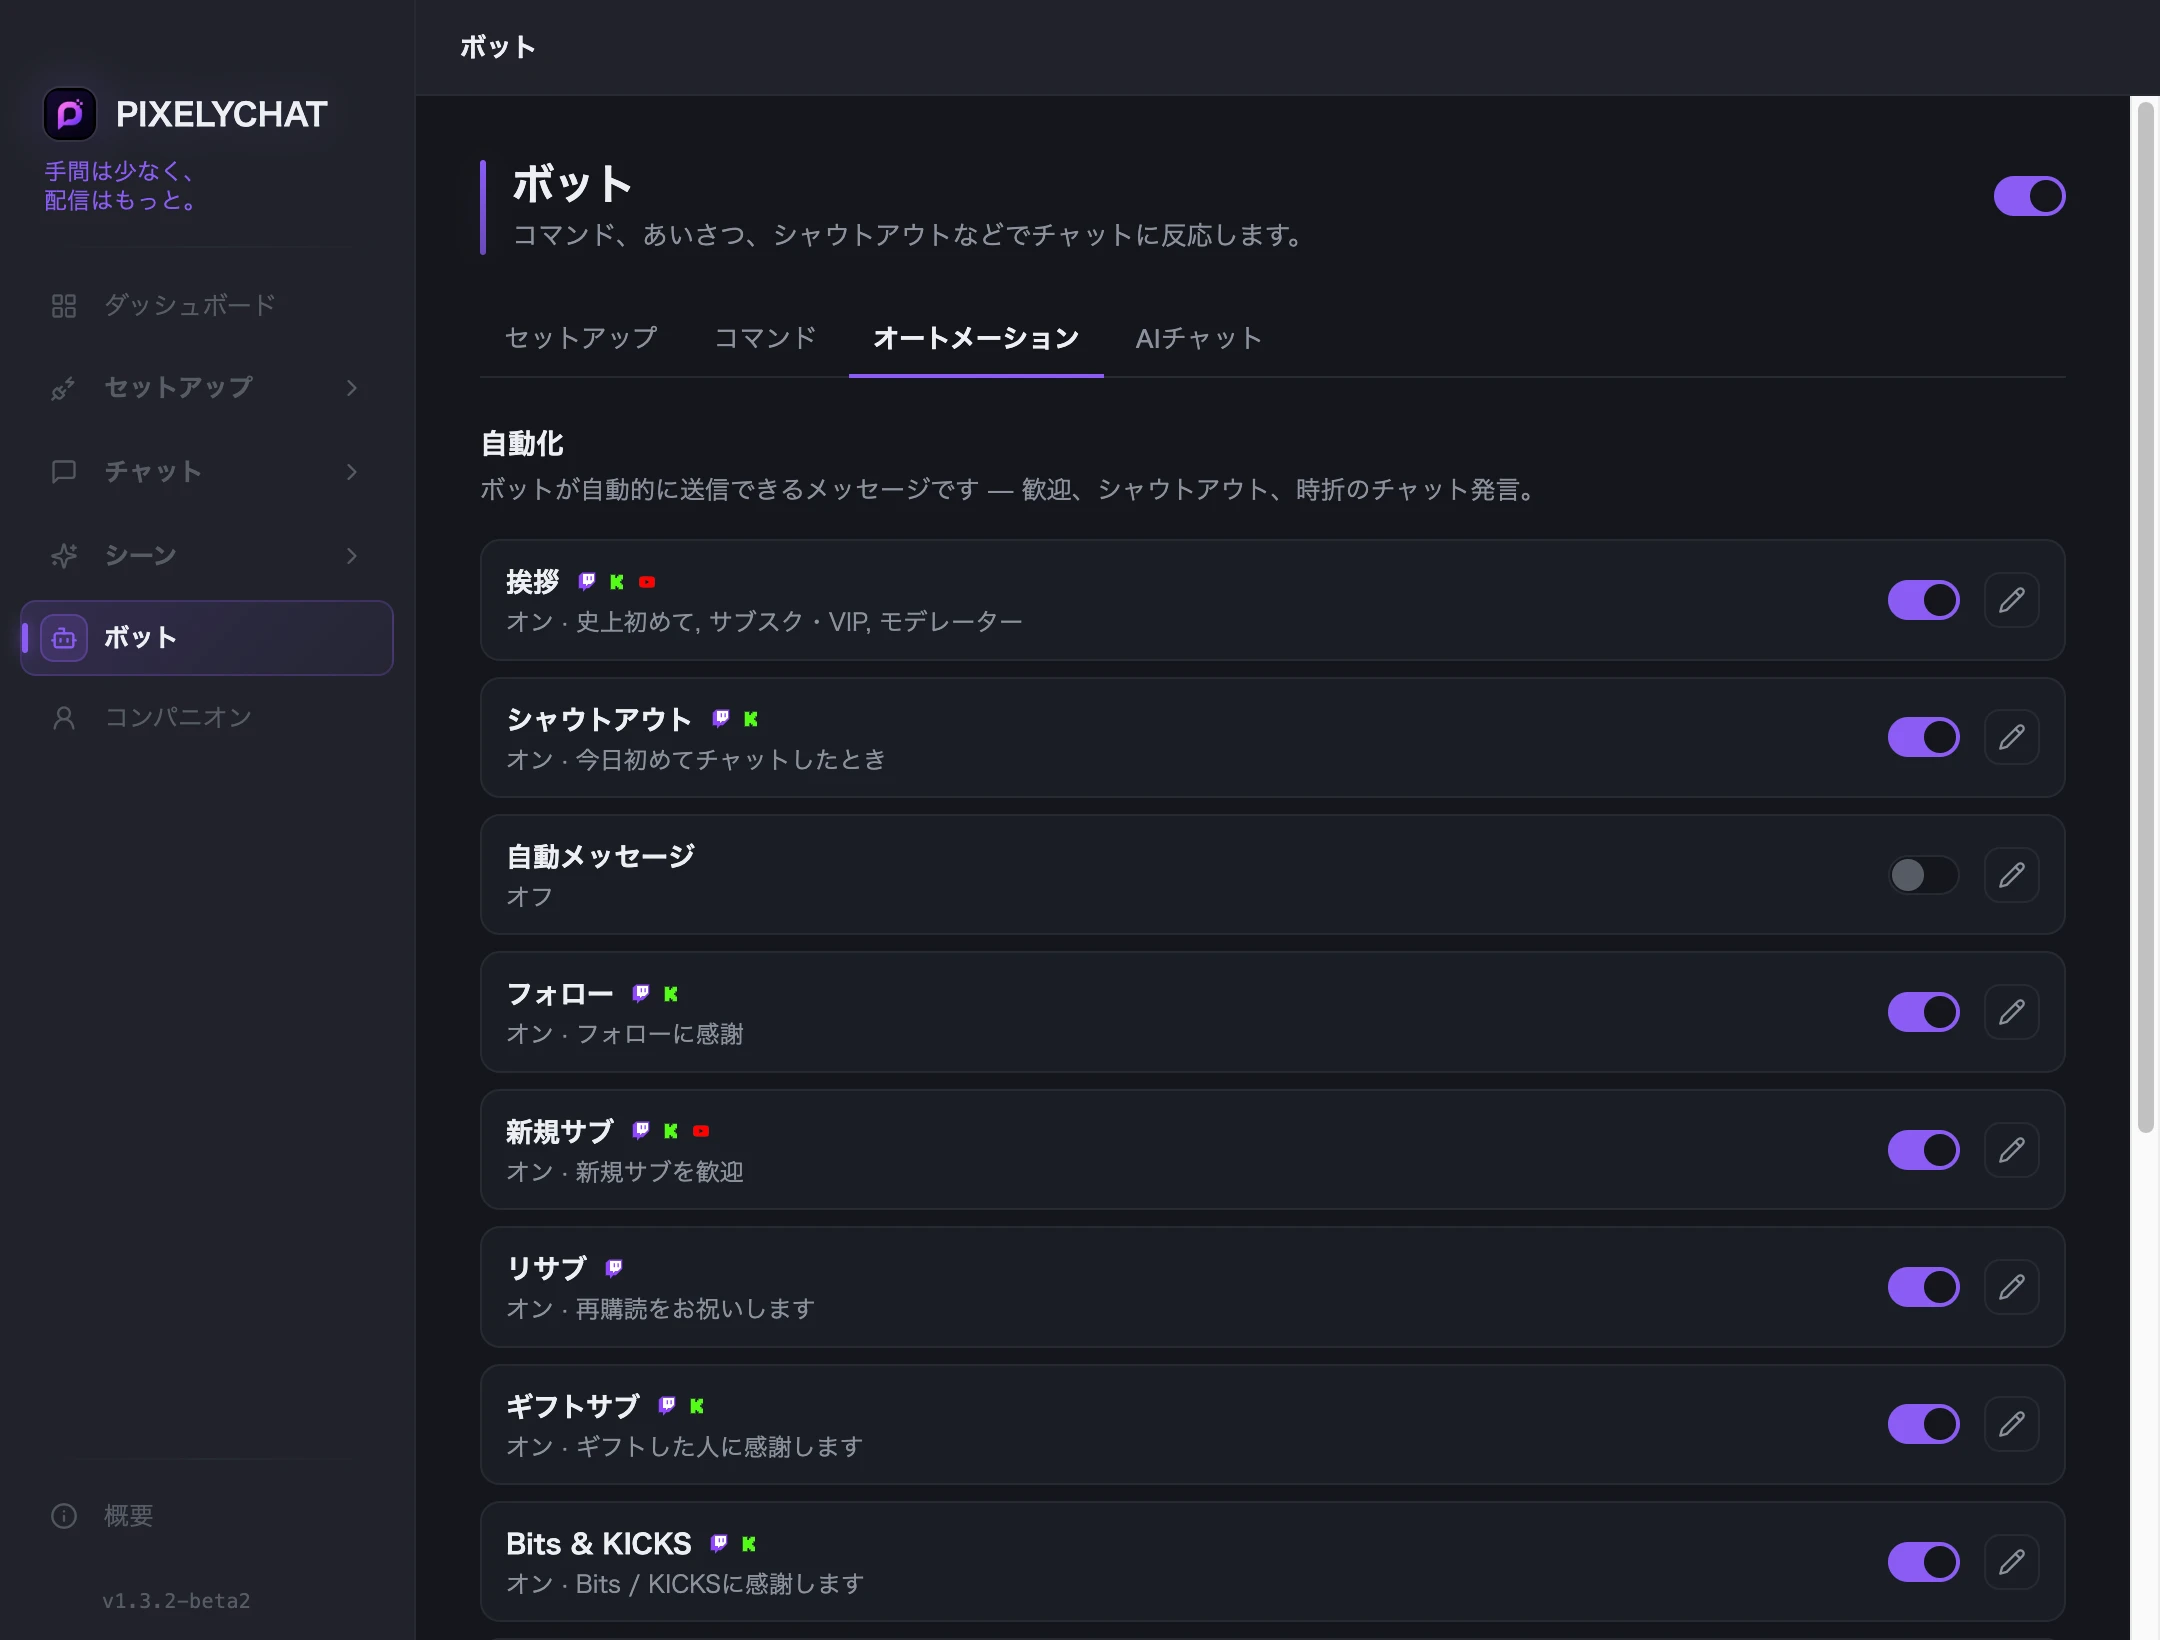The image size is (2160, 1640).
Task: Click Kick icon in 挨拶 row
Action: point(617,581)
